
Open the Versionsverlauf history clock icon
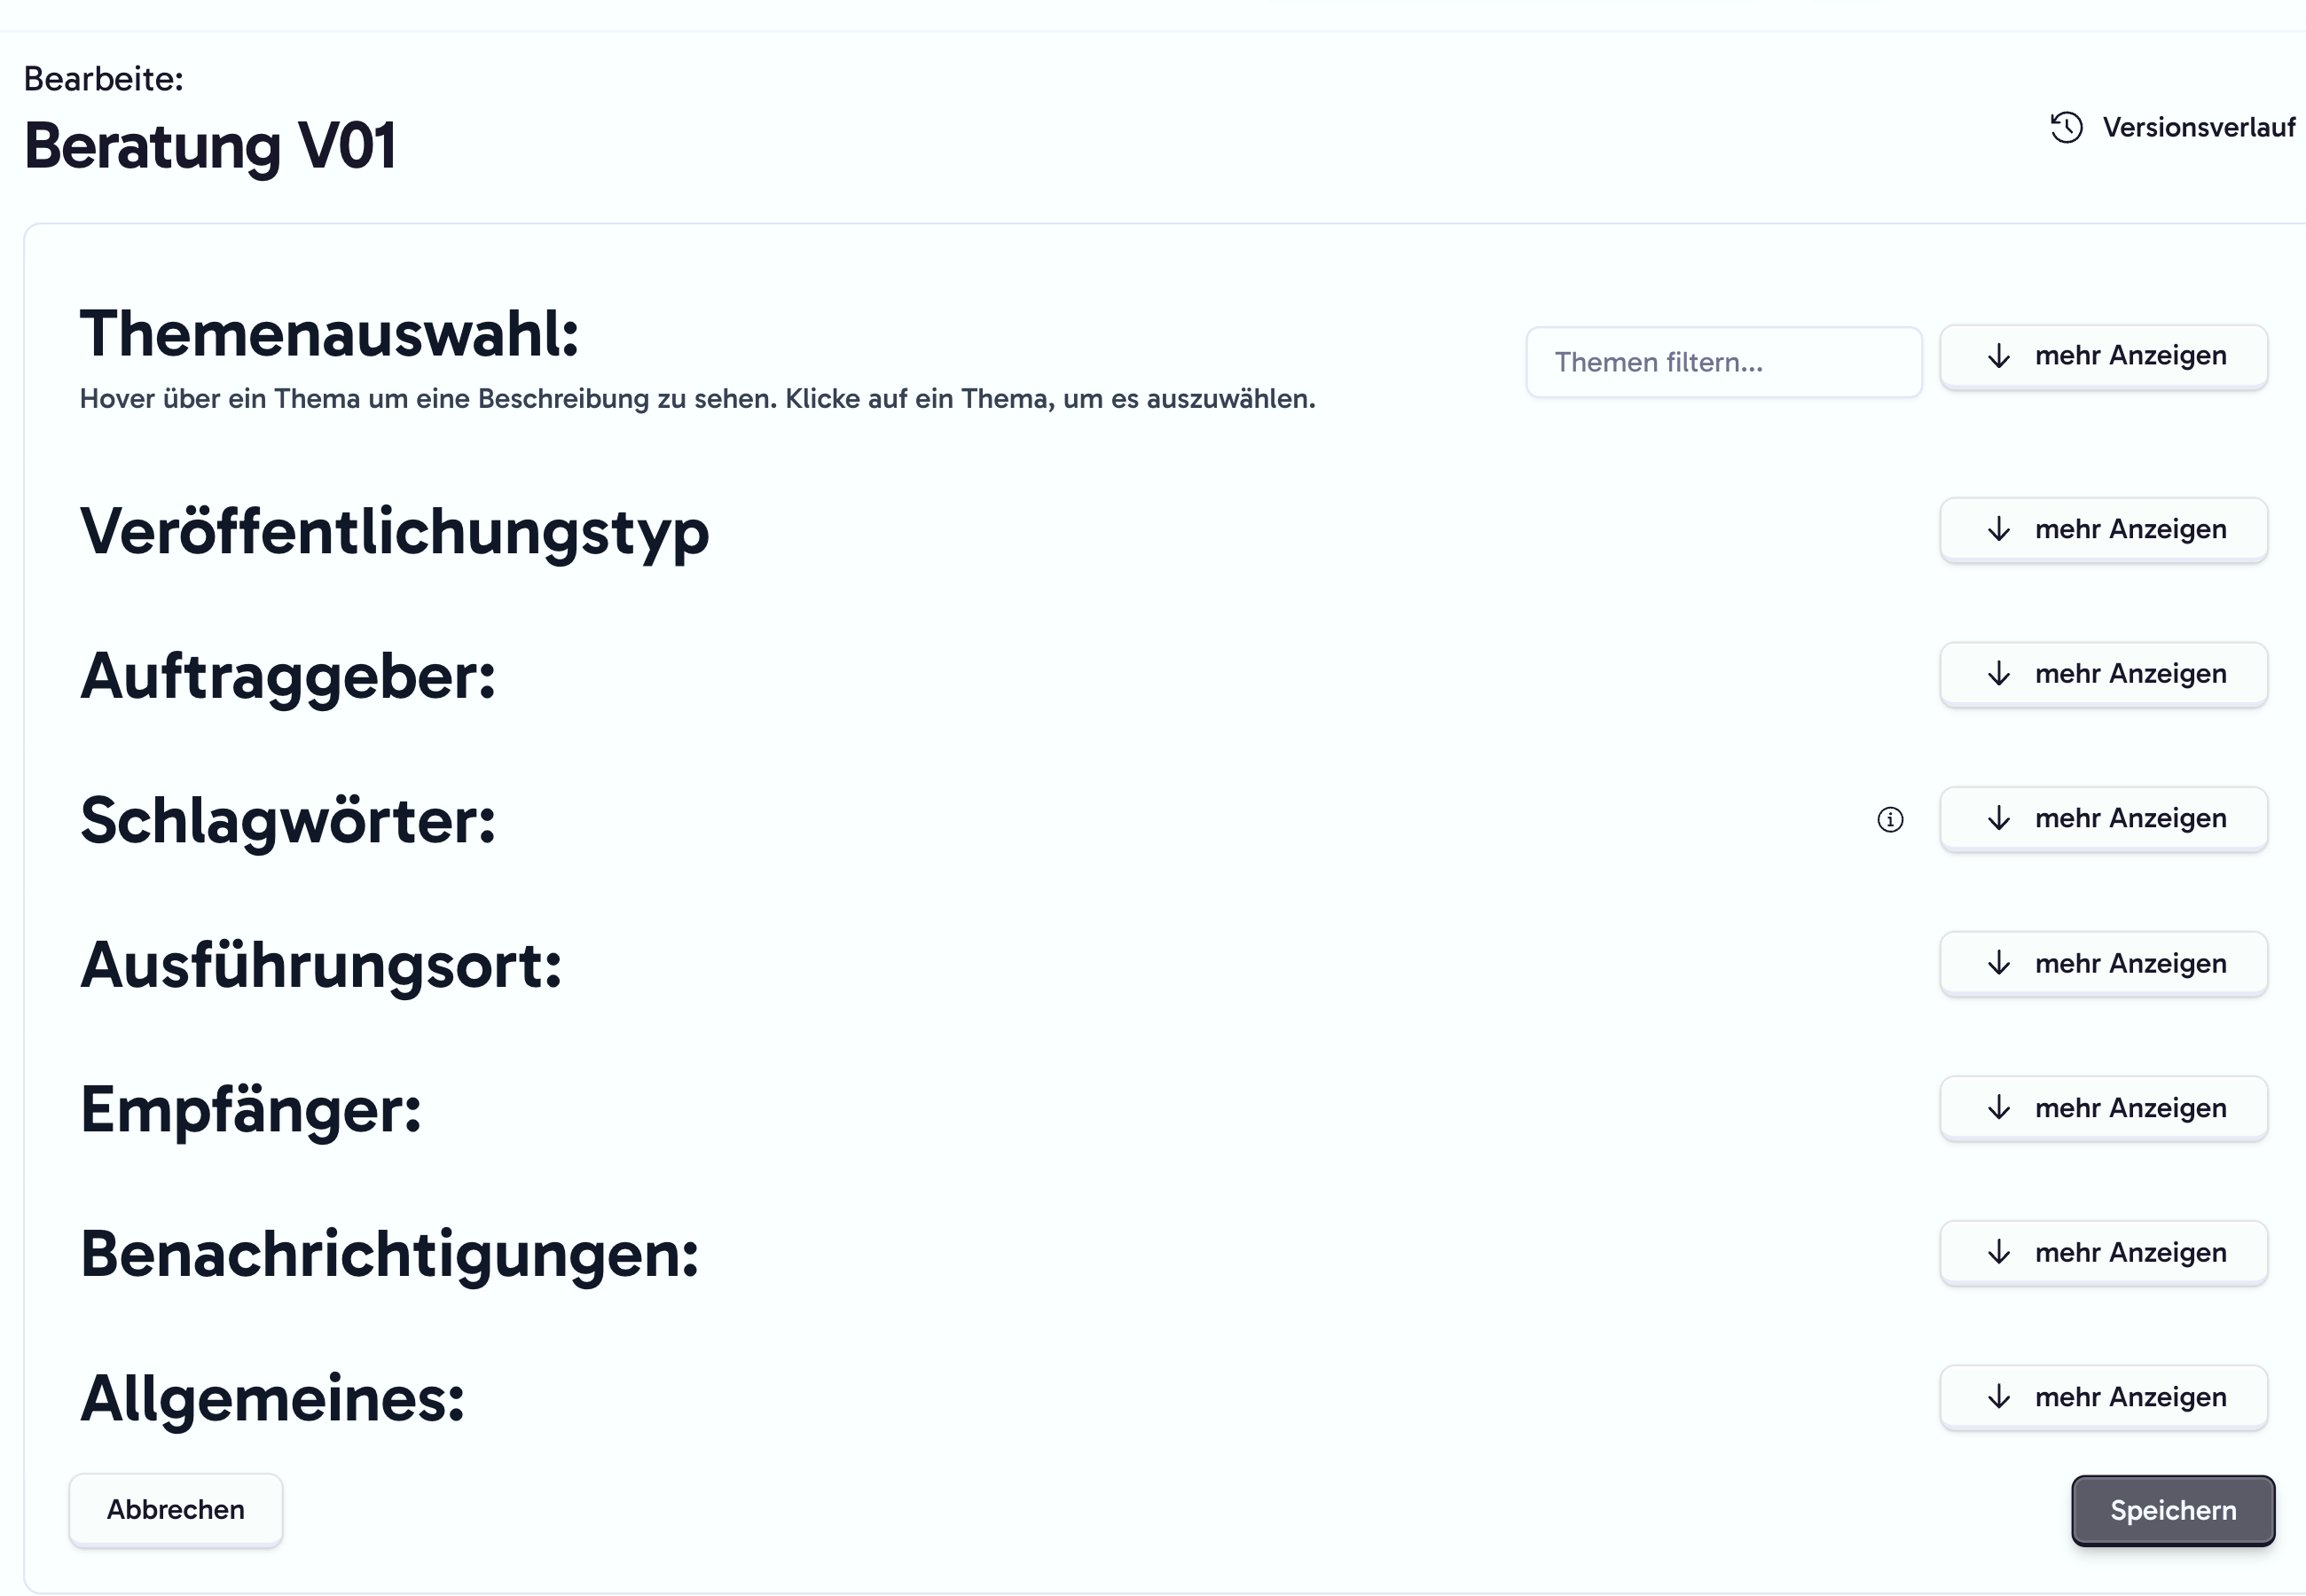click(2066, 128)
